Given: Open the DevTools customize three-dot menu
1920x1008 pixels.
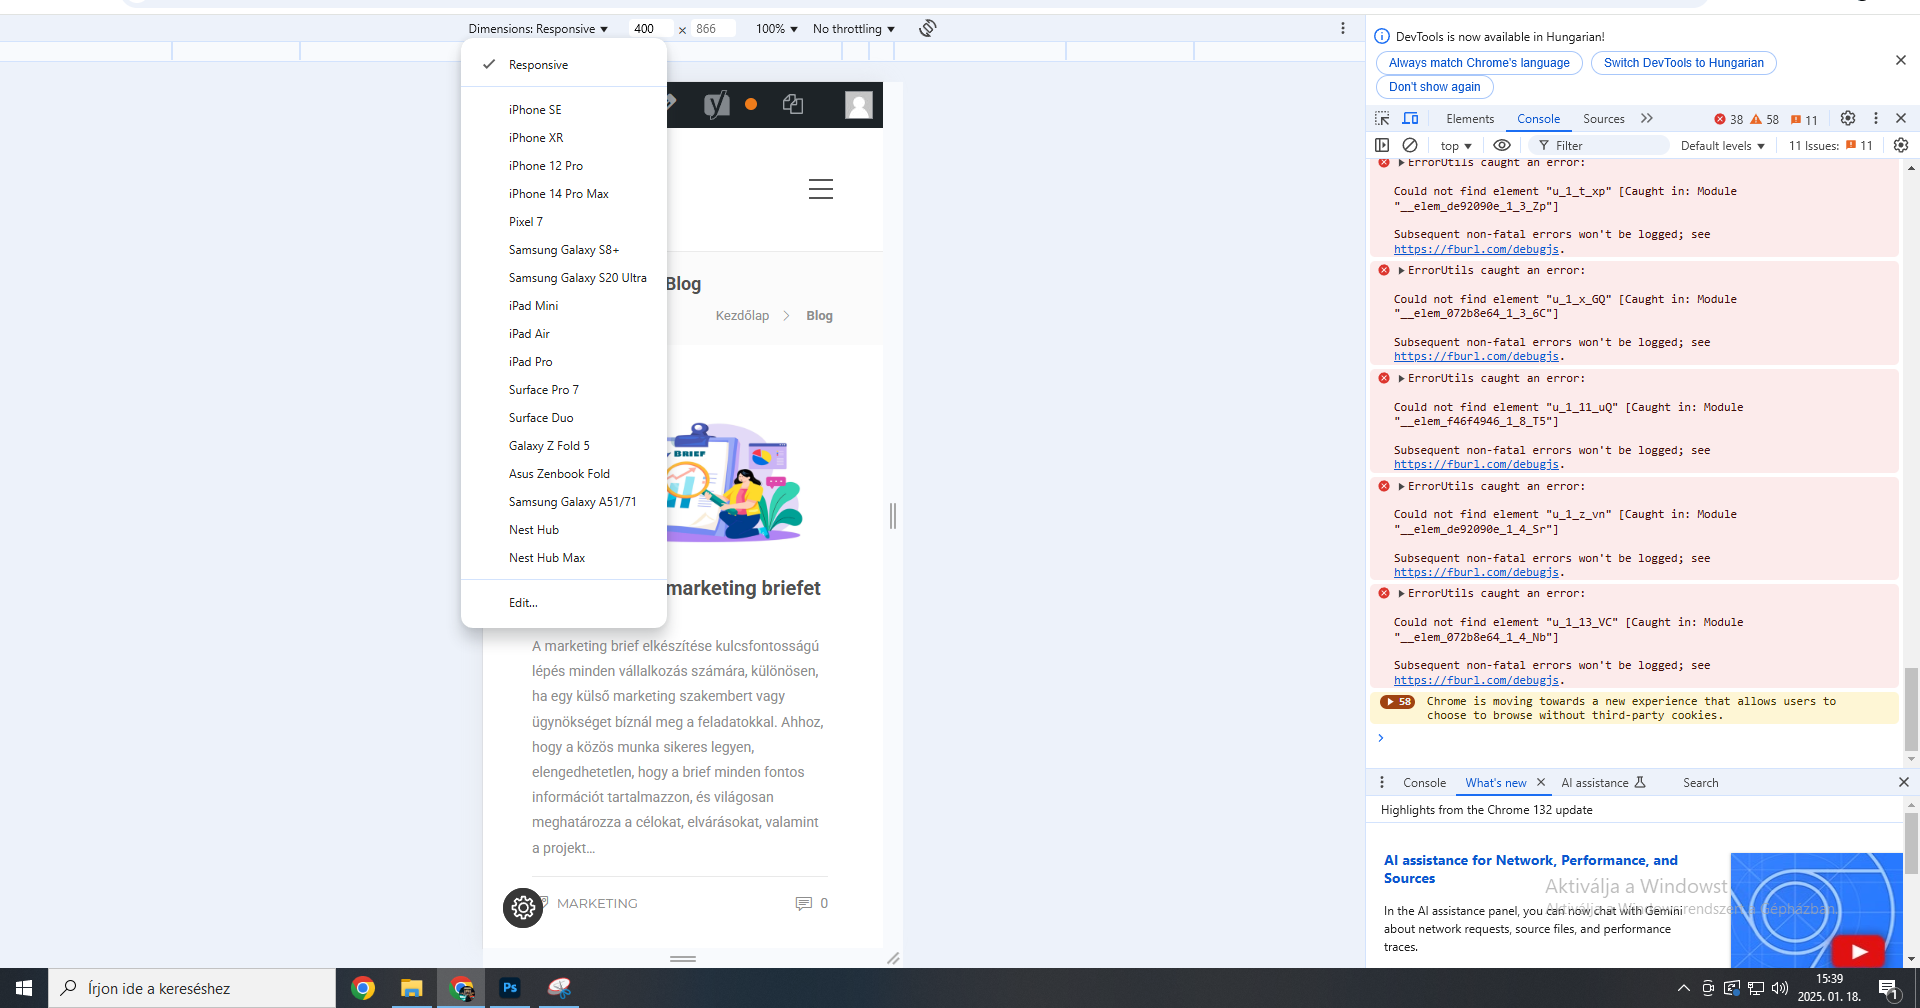Looking at the screenshot, I should click(1876, 118).
